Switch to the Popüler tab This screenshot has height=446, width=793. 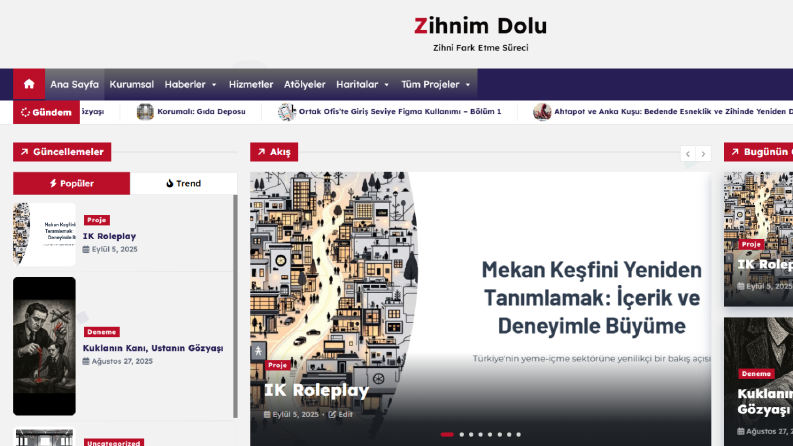[x=71, y=184]
